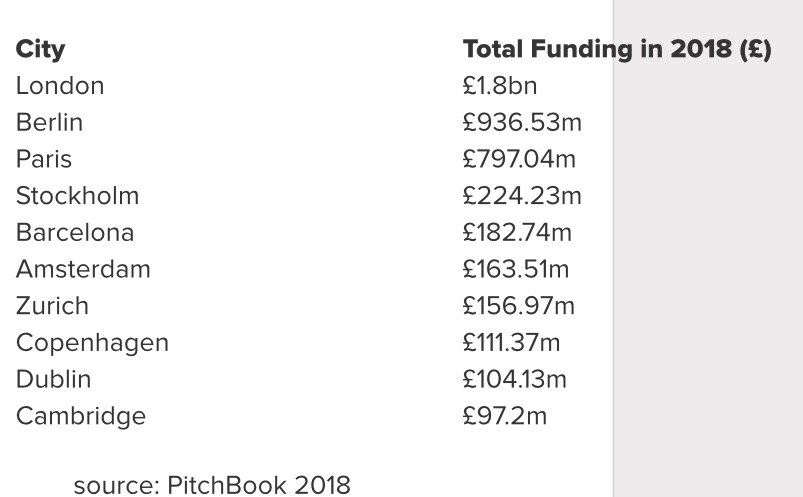
Task: Select the Cambridge city cell
Action: click(81, 416)
